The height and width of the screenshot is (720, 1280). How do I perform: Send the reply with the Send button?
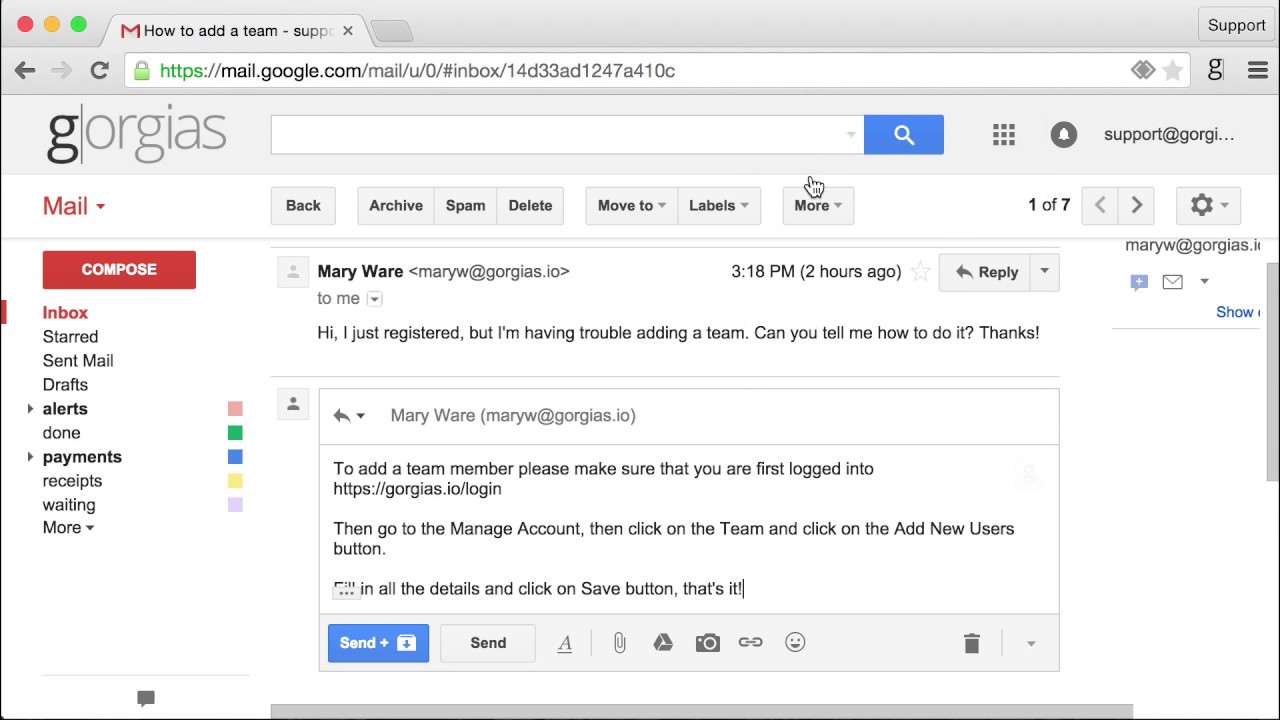[x=487, y=643]
